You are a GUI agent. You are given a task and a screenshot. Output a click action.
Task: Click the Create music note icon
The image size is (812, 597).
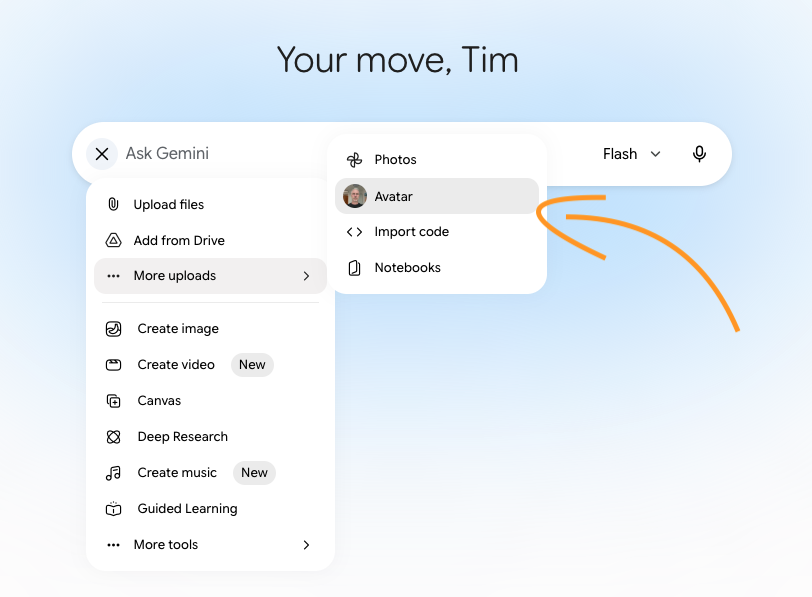tap(113, 473)
